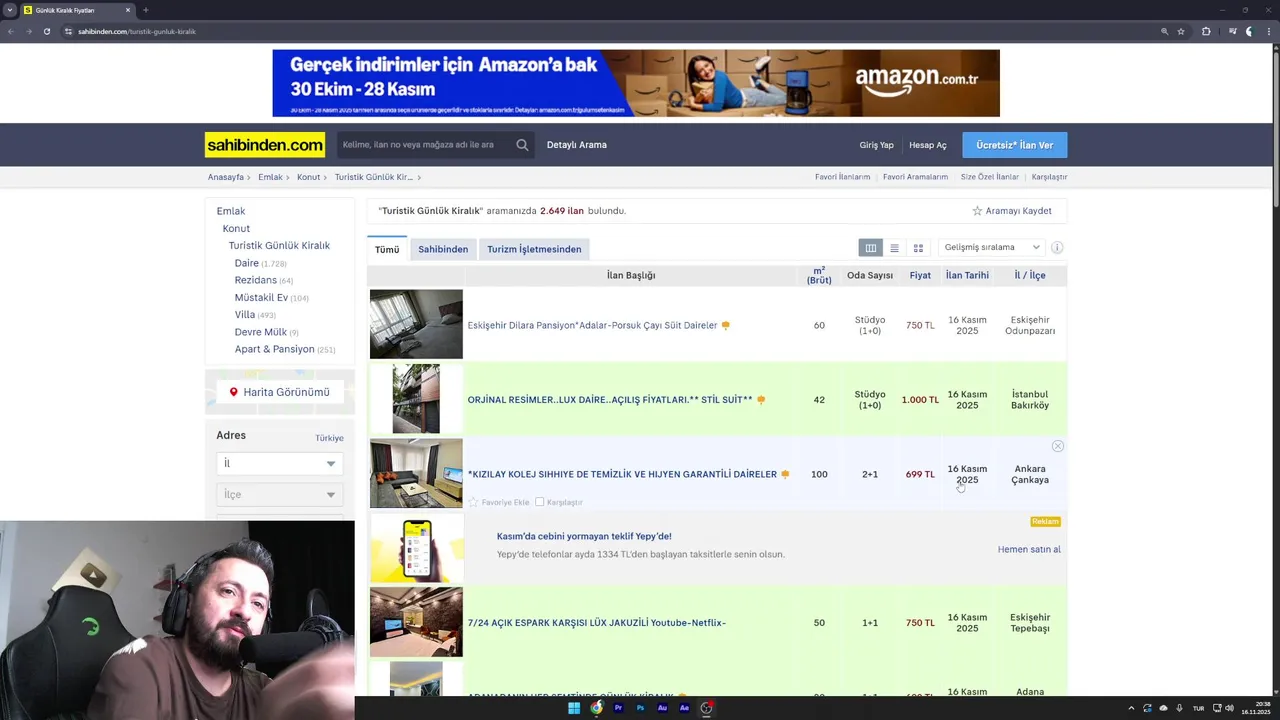Click the Konut breadcrumb
1280x720 pixels.
(308, 177)
